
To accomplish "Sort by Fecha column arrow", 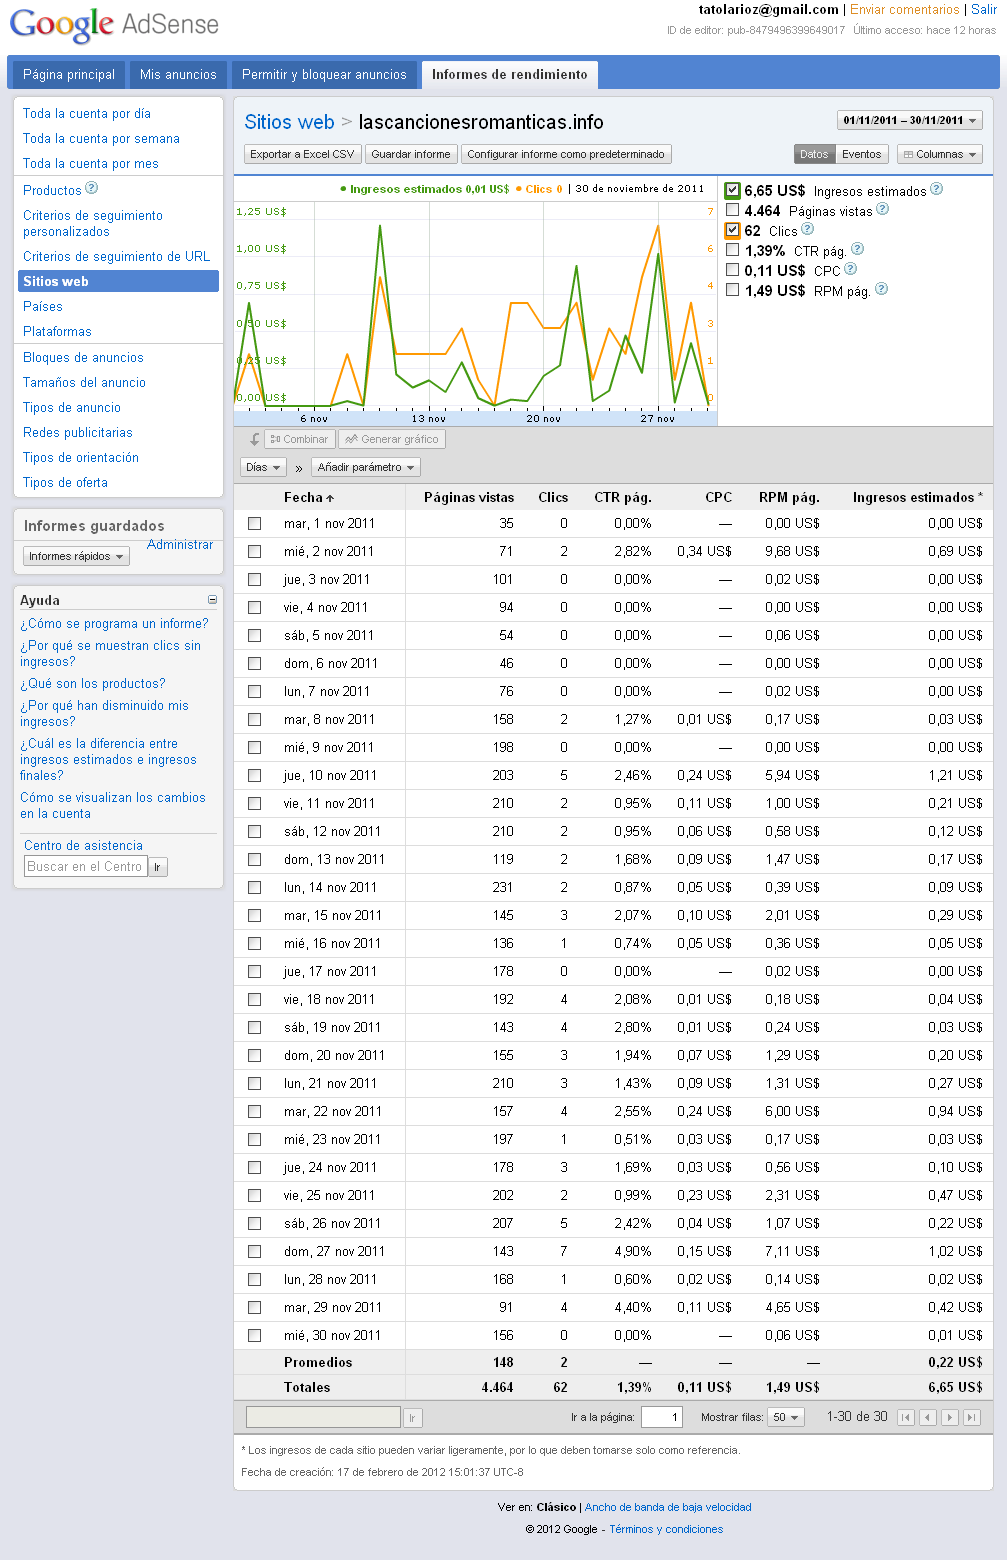I will point(330,498).
